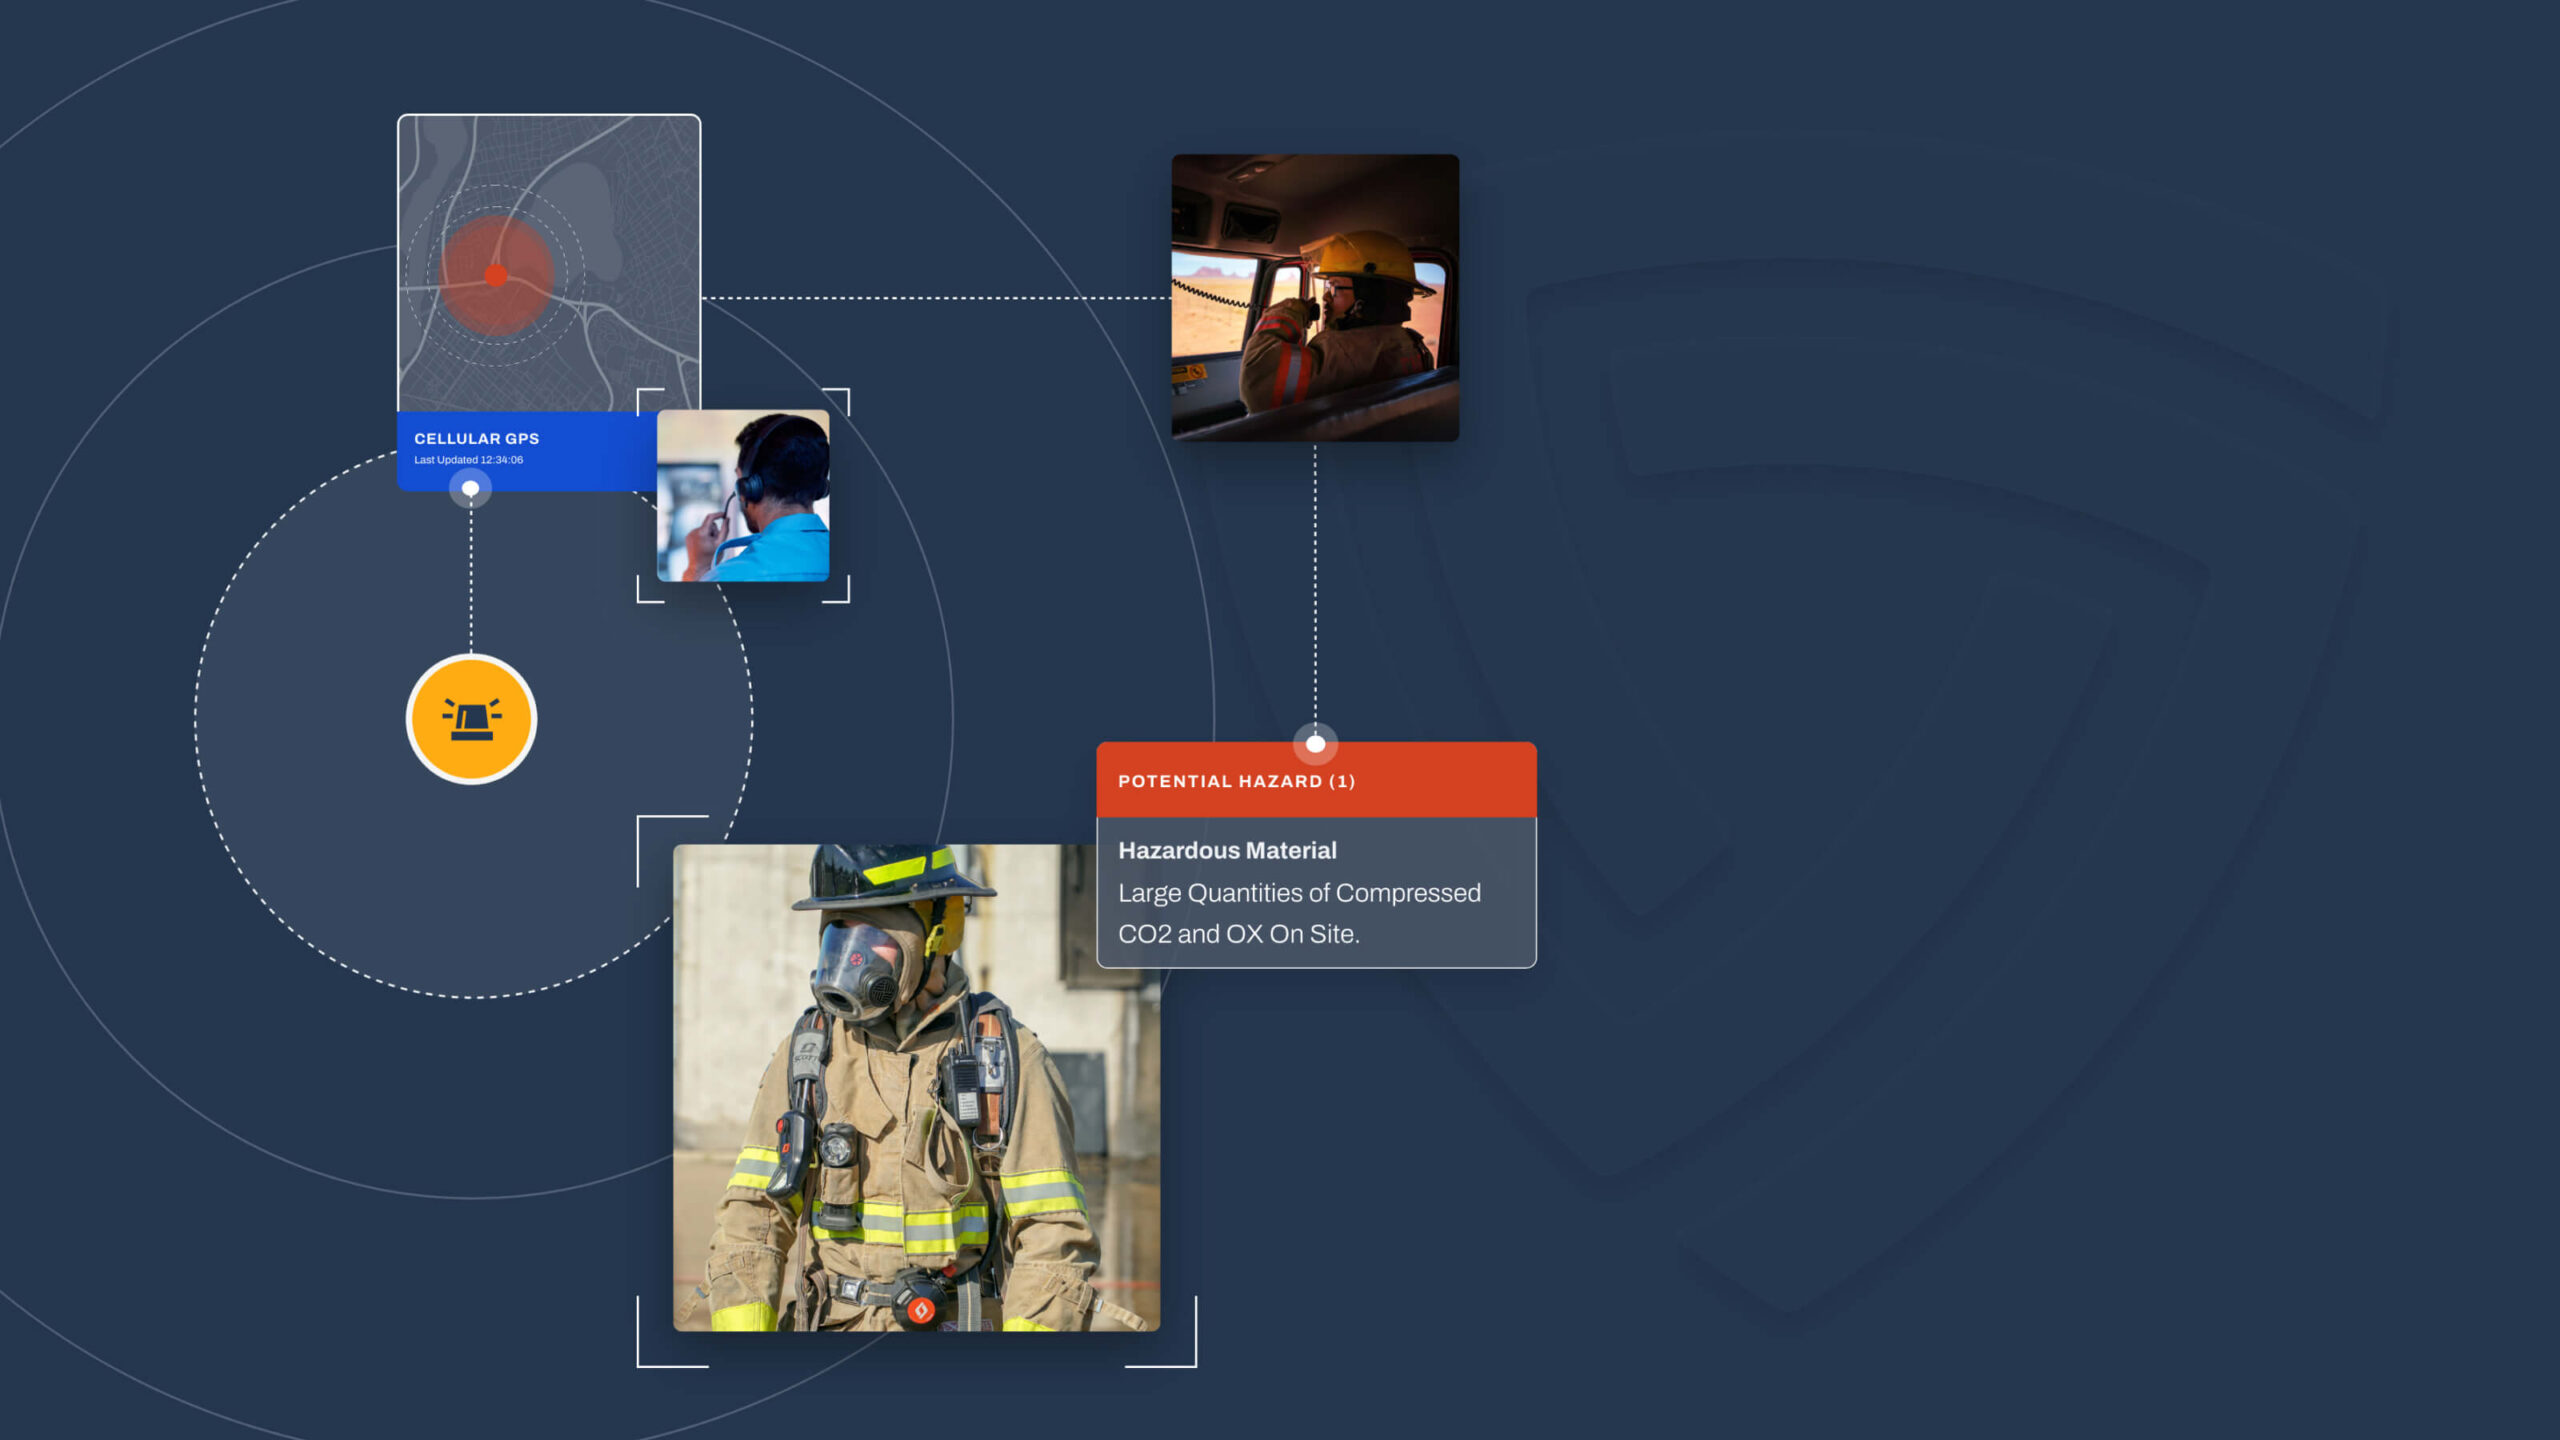Click the black helmet on masked firefighter
2560x1440 pixels.
(885, 875)
